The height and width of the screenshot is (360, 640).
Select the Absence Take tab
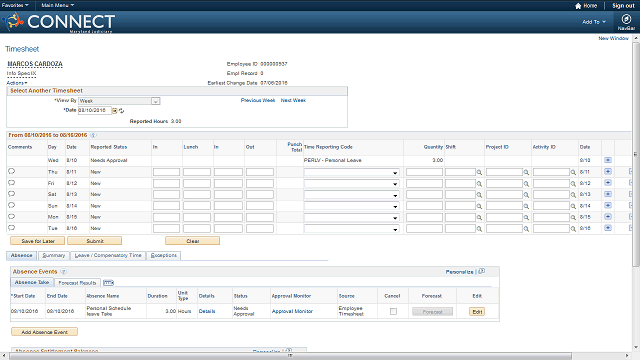(x=32, y=282)
